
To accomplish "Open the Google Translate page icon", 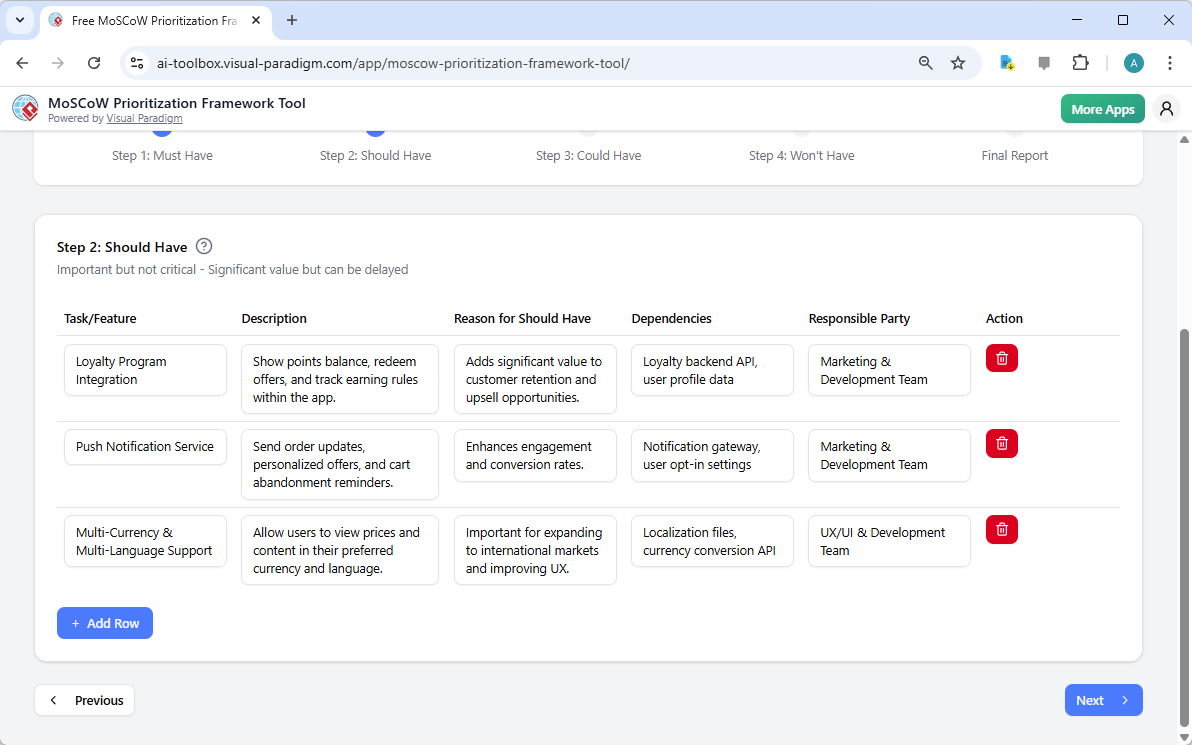I will coord(1006,62).
